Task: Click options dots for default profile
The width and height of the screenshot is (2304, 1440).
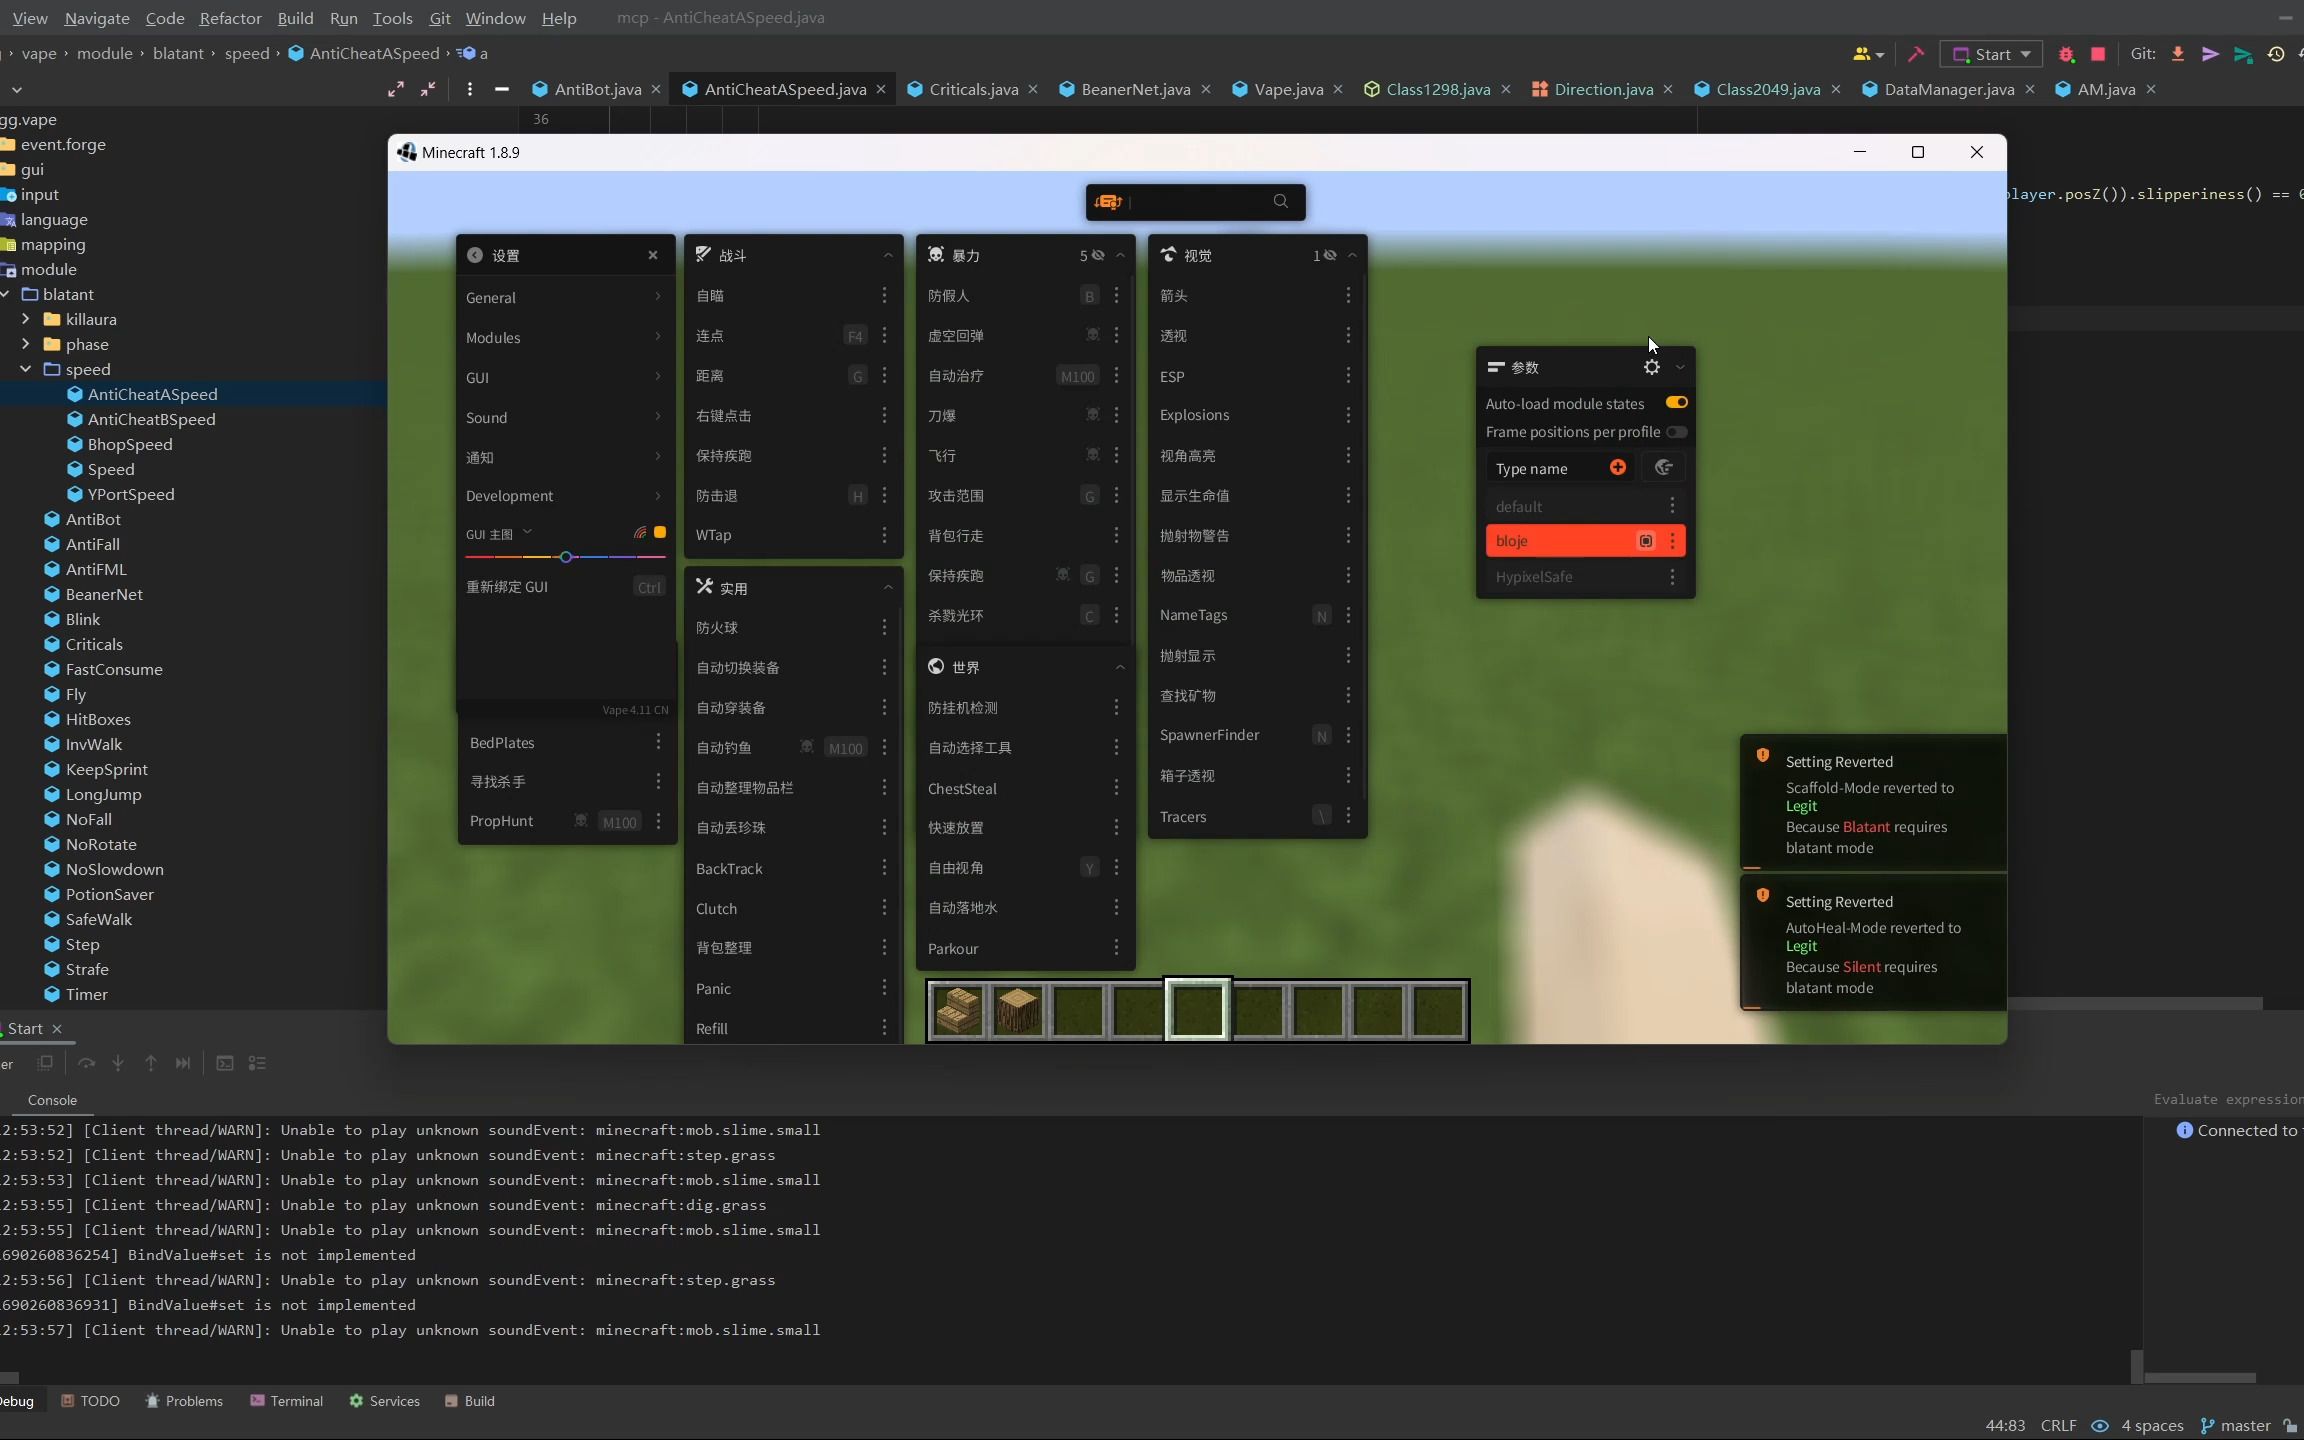Action: point(1672,506)
